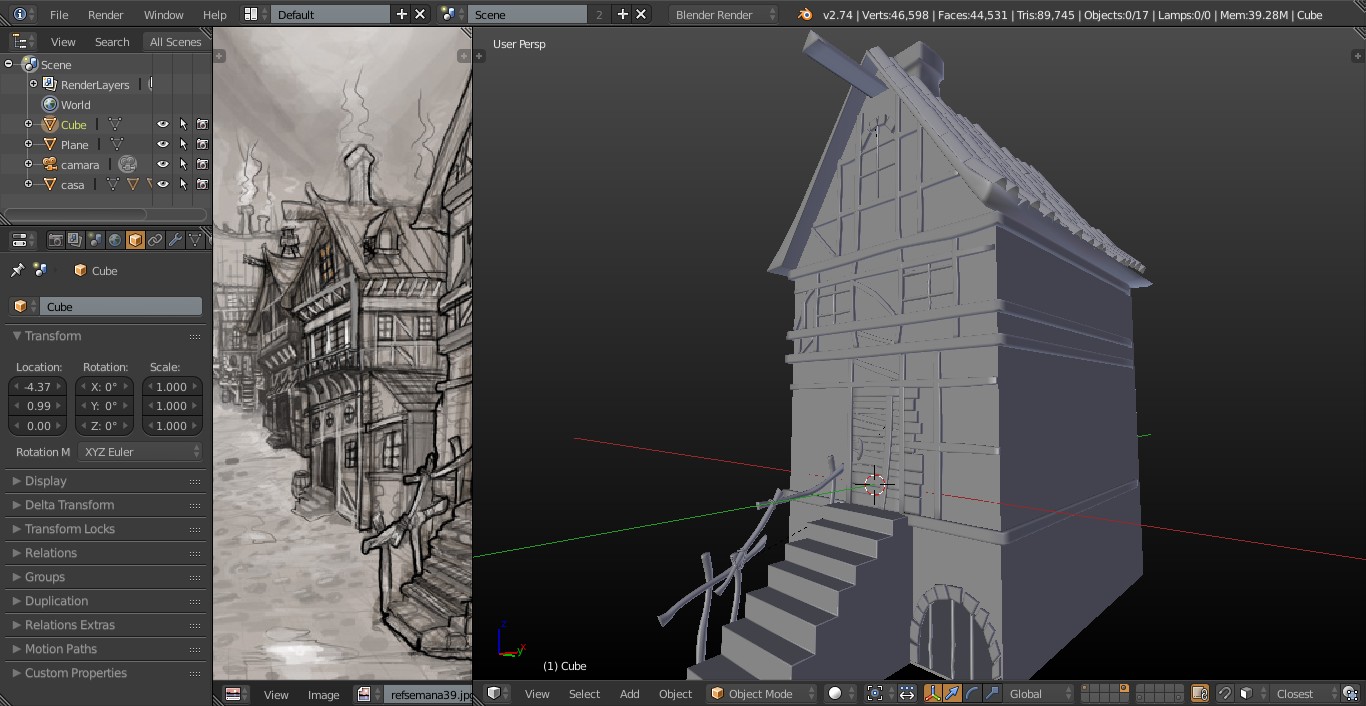The image size is (1366, 706).
Task: Expand the Cube tree item
Action: coord(29,124)
